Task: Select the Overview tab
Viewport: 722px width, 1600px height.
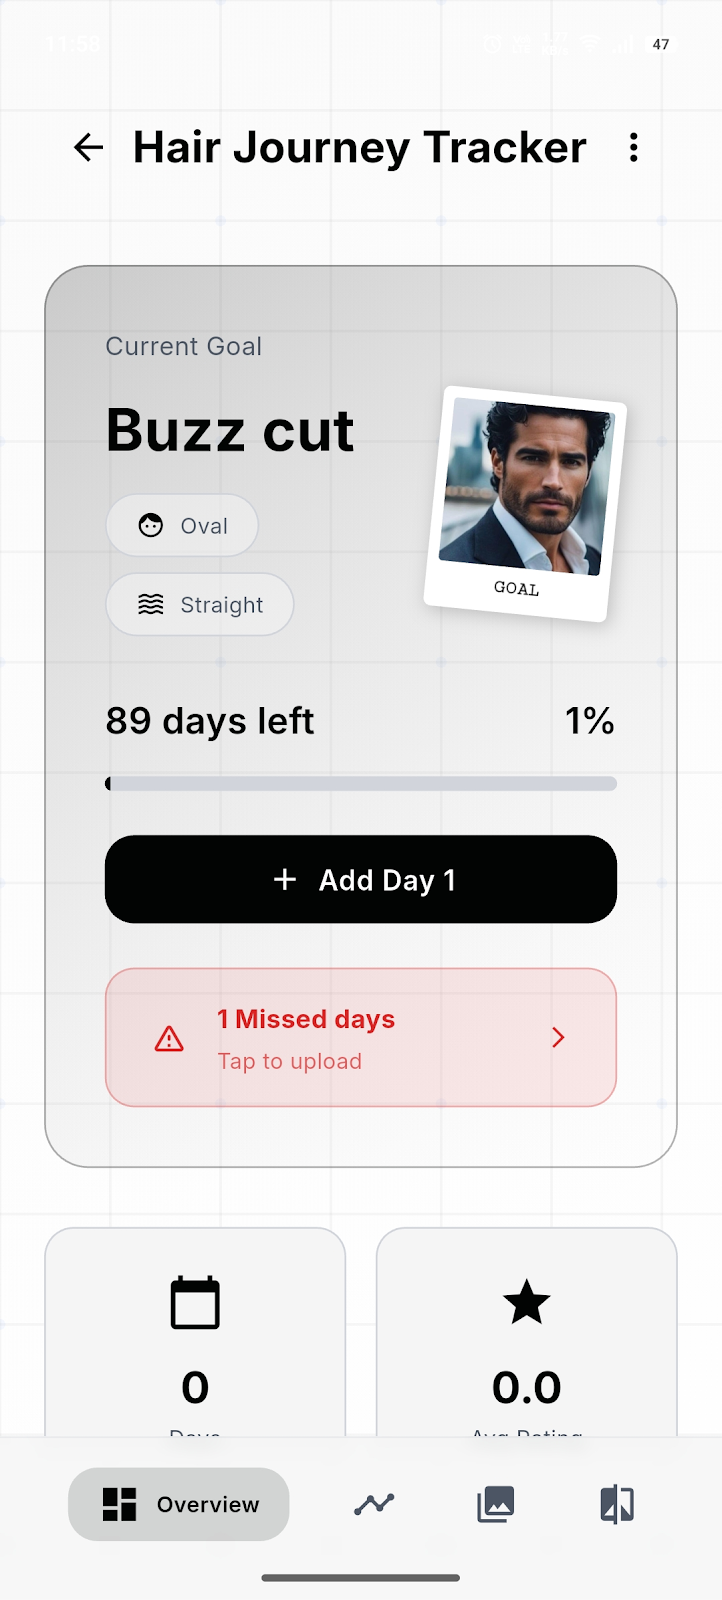Action: point(179,1504)
